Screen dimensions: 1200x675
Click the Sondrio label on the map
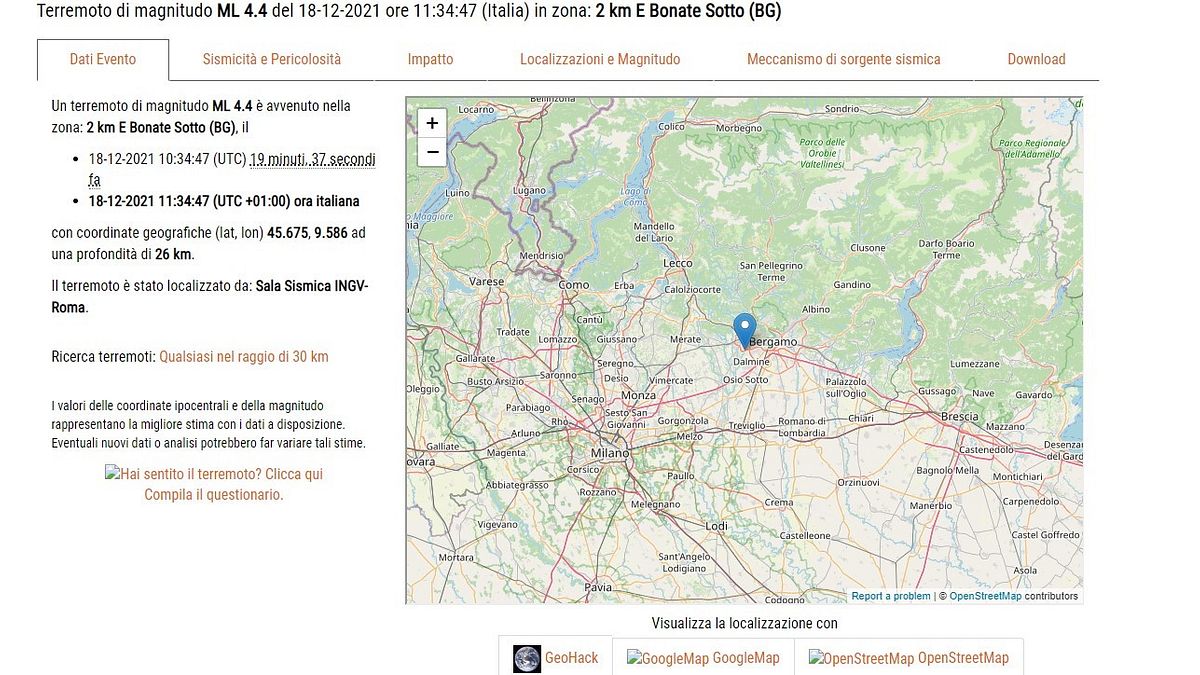pyautogui.click(x=842, y=109)
